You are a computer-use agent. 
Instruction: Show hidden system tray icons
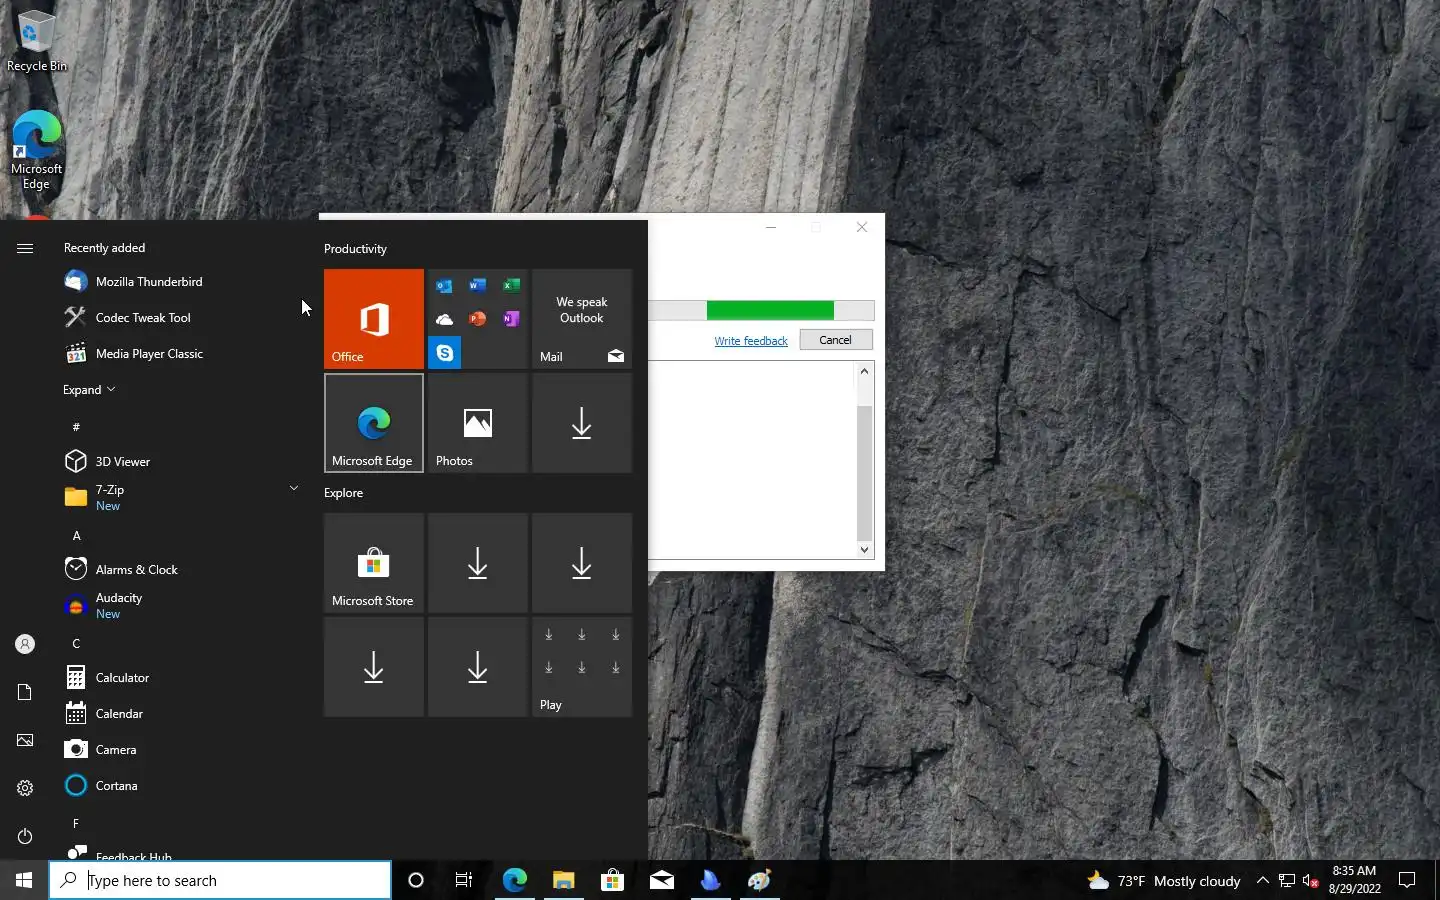1262,880
